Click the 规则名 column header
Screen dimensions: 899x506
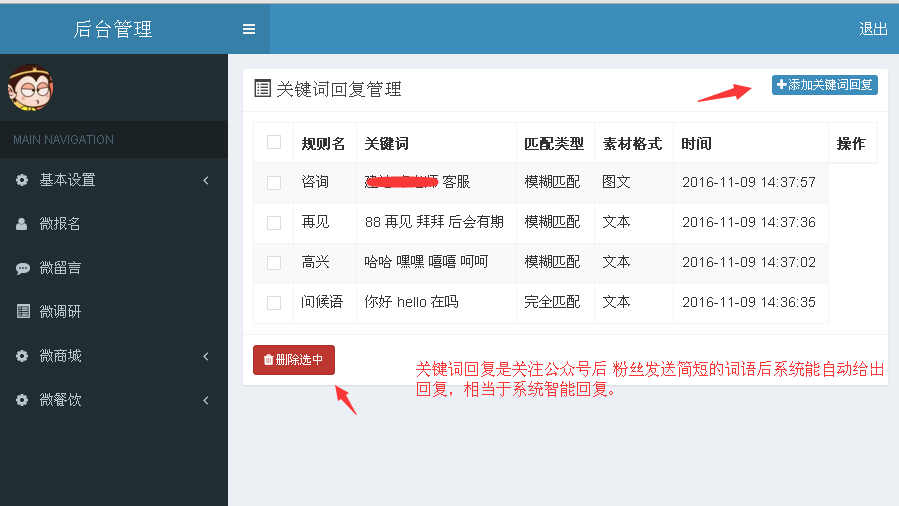click(x=323, y=143)
